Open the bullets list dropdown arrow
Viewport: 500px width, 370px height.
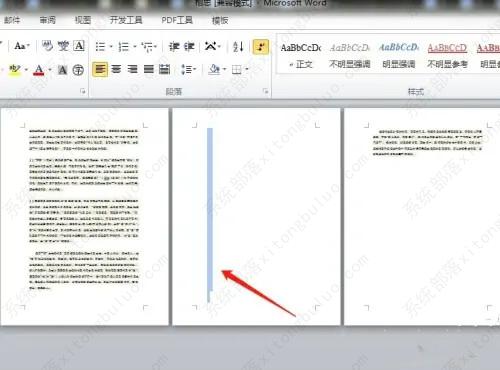111,47
